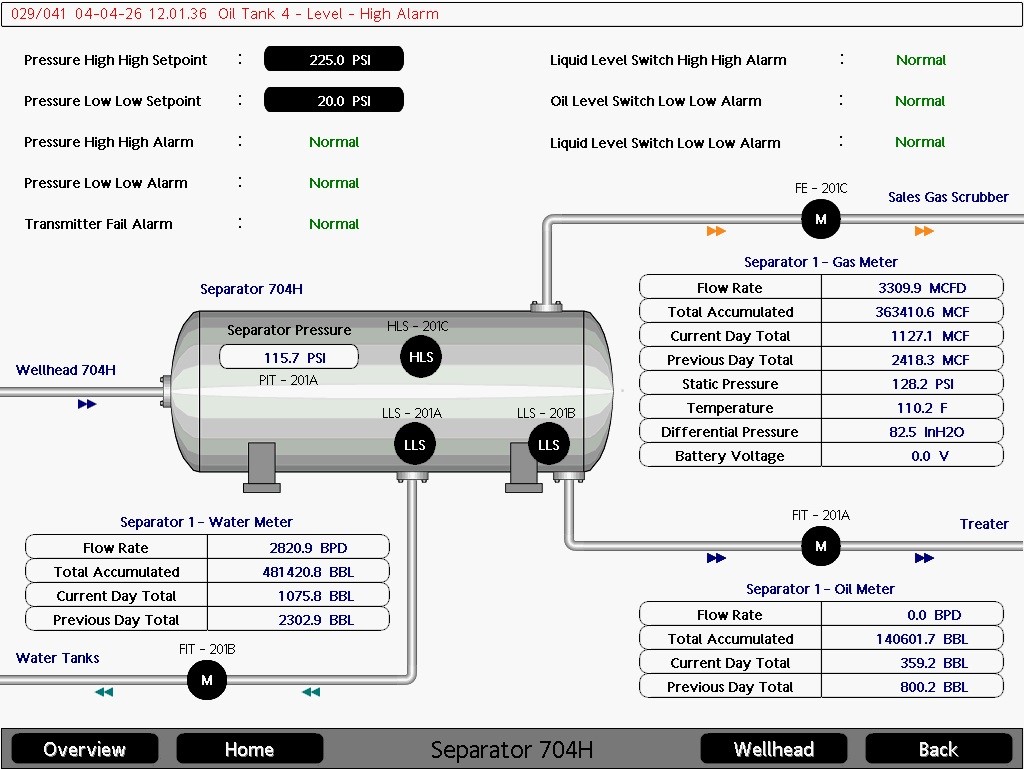This screenshot has width=1024, height=769.
Task: Click the Sales Gas Scrubber label
Action: click(x=948, y=197)
